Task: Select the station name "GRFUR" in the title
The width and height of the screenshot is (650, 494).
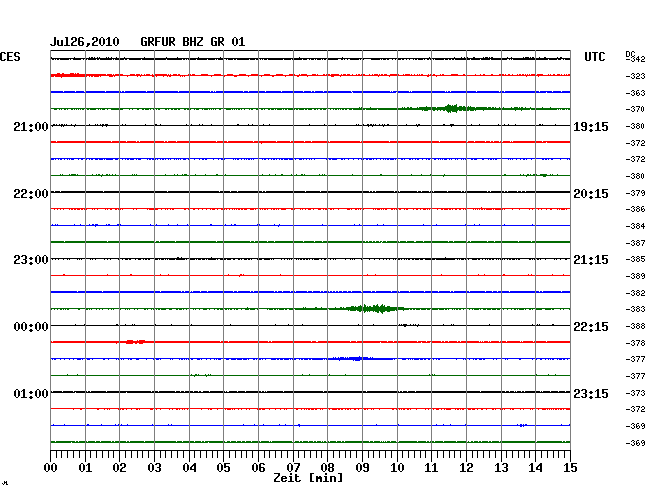Action: [x=158, y=42]
